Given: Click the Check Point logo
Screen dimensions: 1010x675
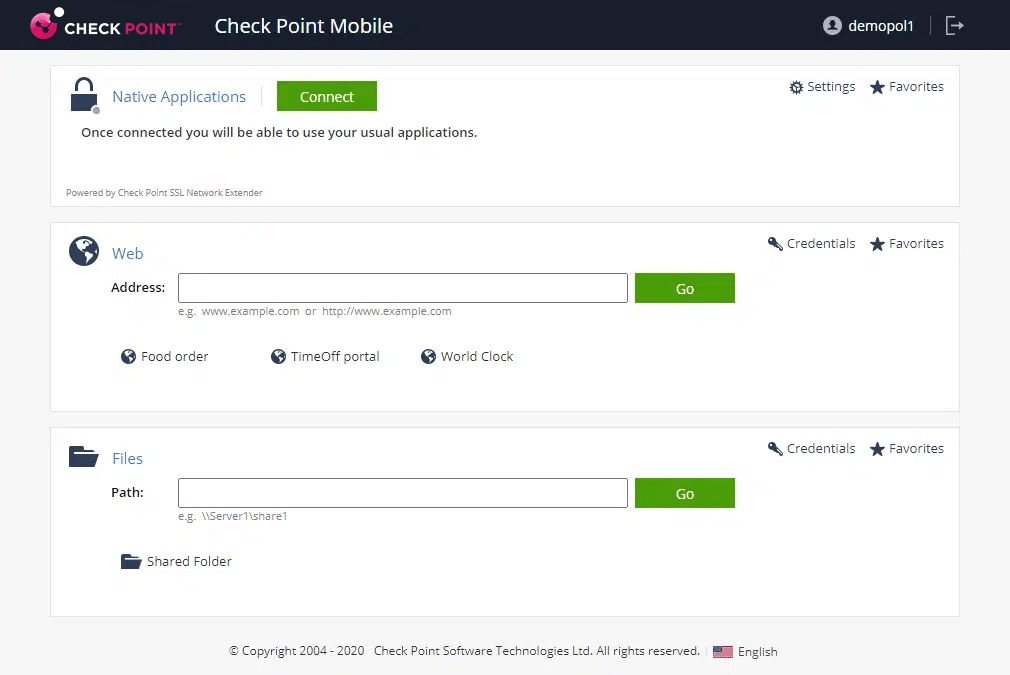Looking at the screenshot, I should pyautogui.click(x=104, y=25).
